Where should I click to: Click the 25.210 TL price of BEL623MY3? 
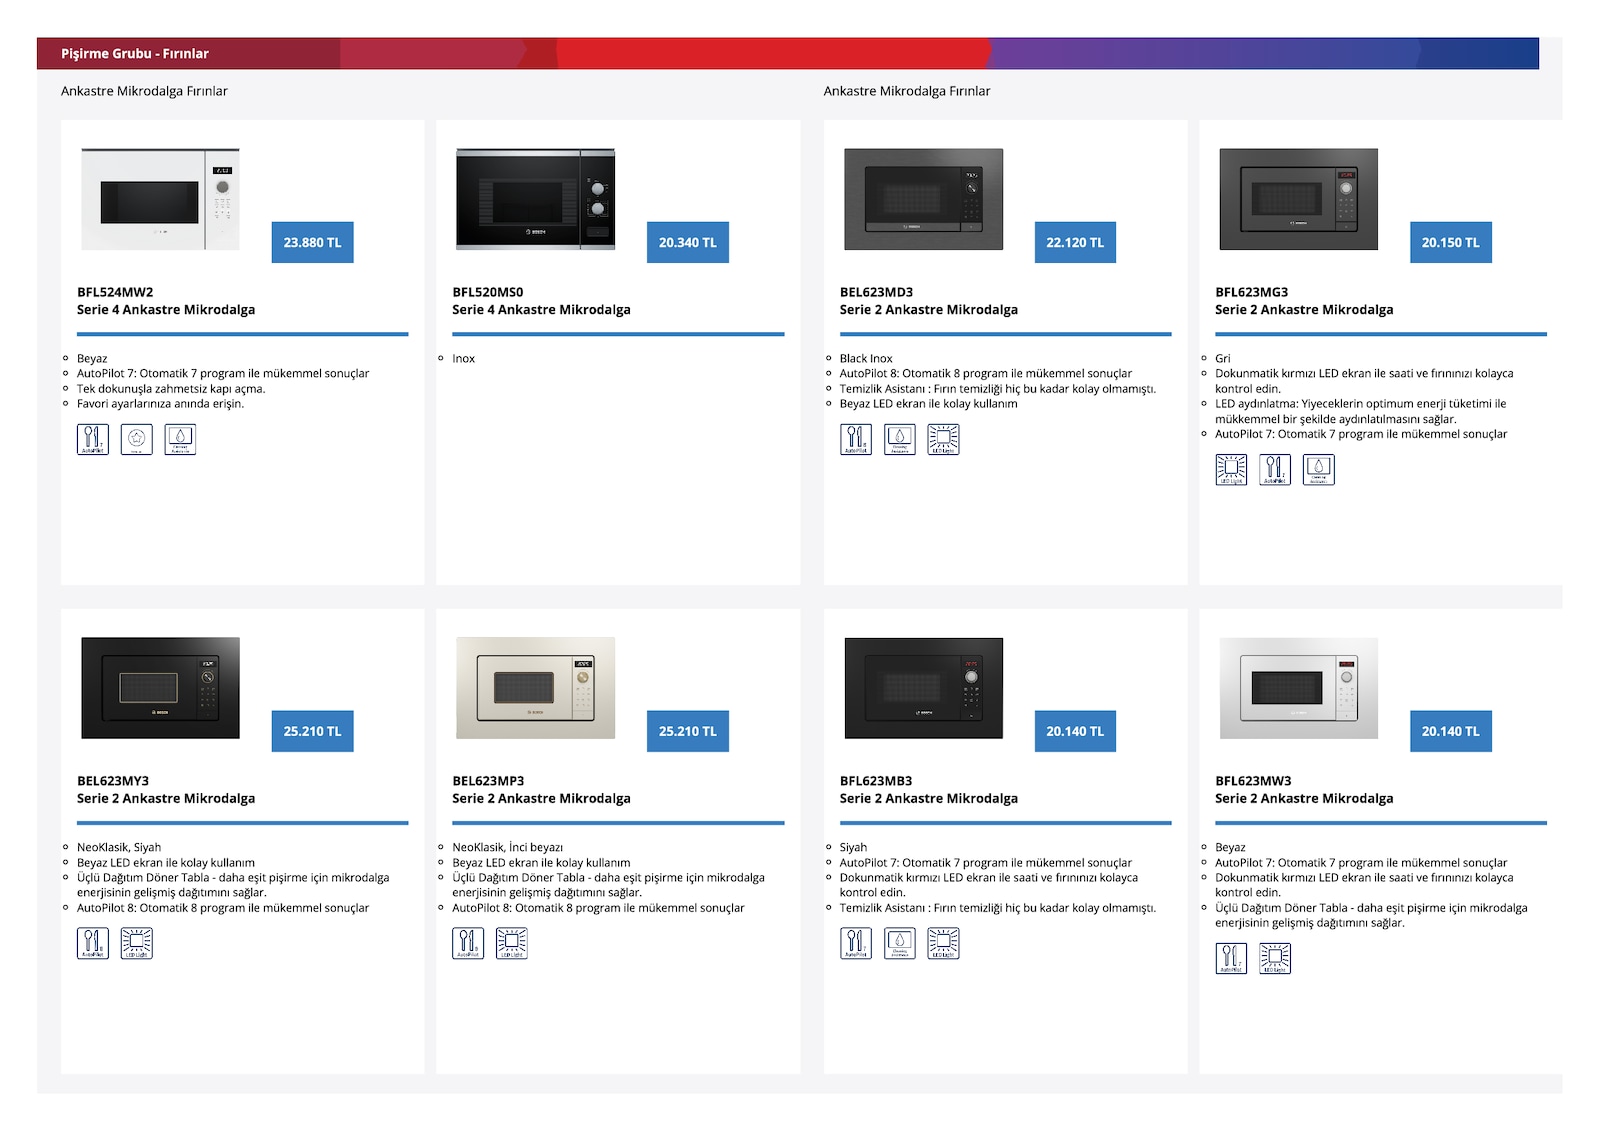click(312, 731)
